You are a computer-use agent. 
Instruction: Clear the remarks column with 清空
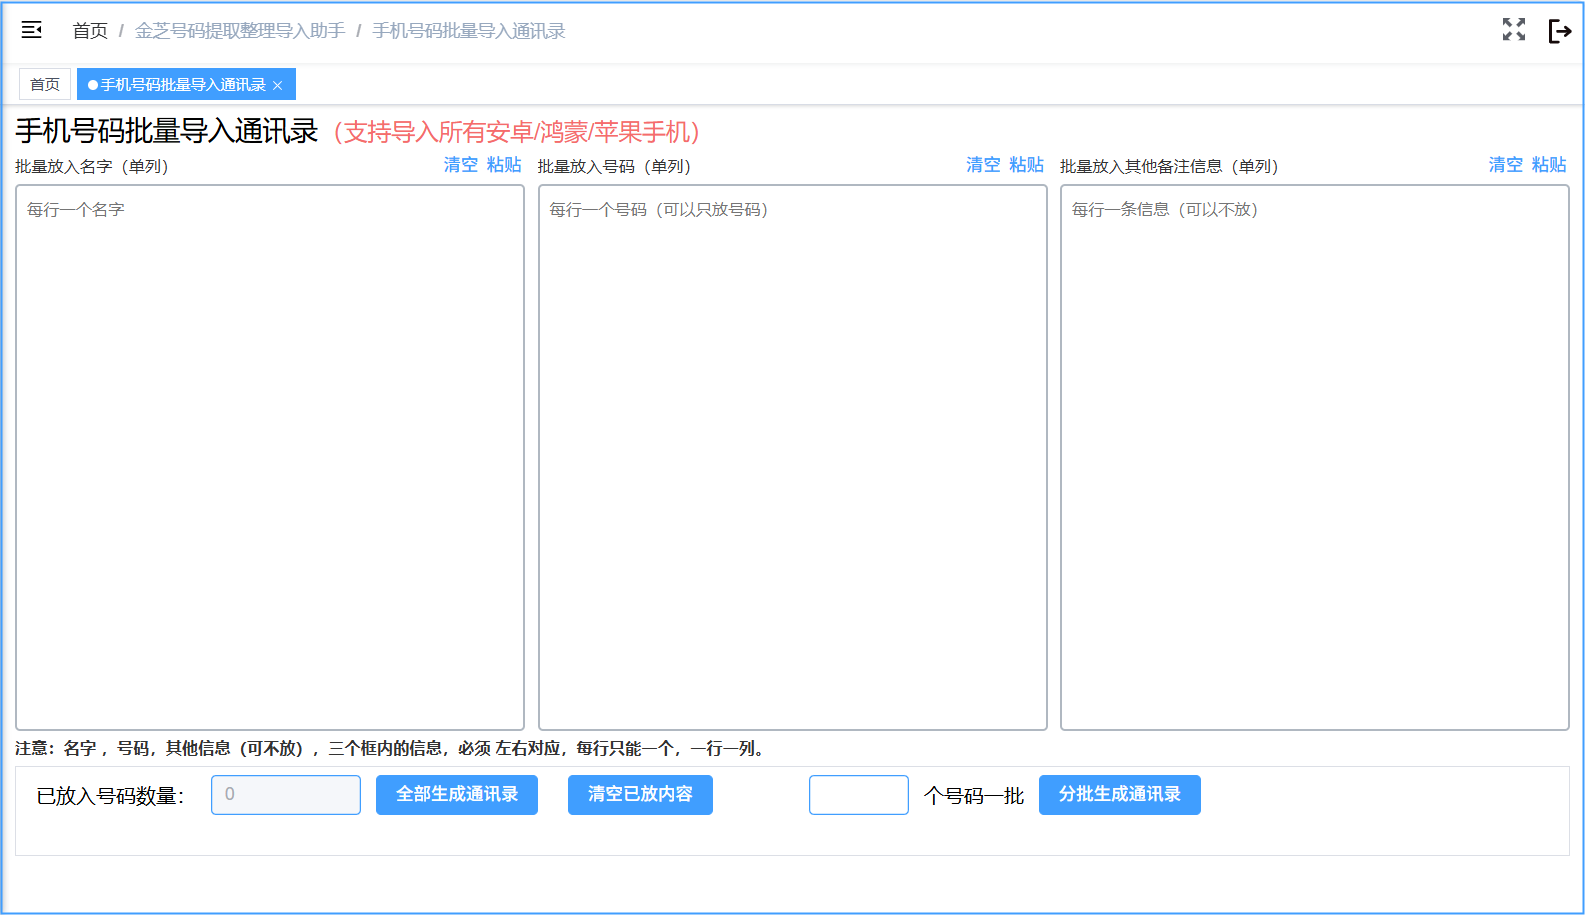(x=1506, y=165)
